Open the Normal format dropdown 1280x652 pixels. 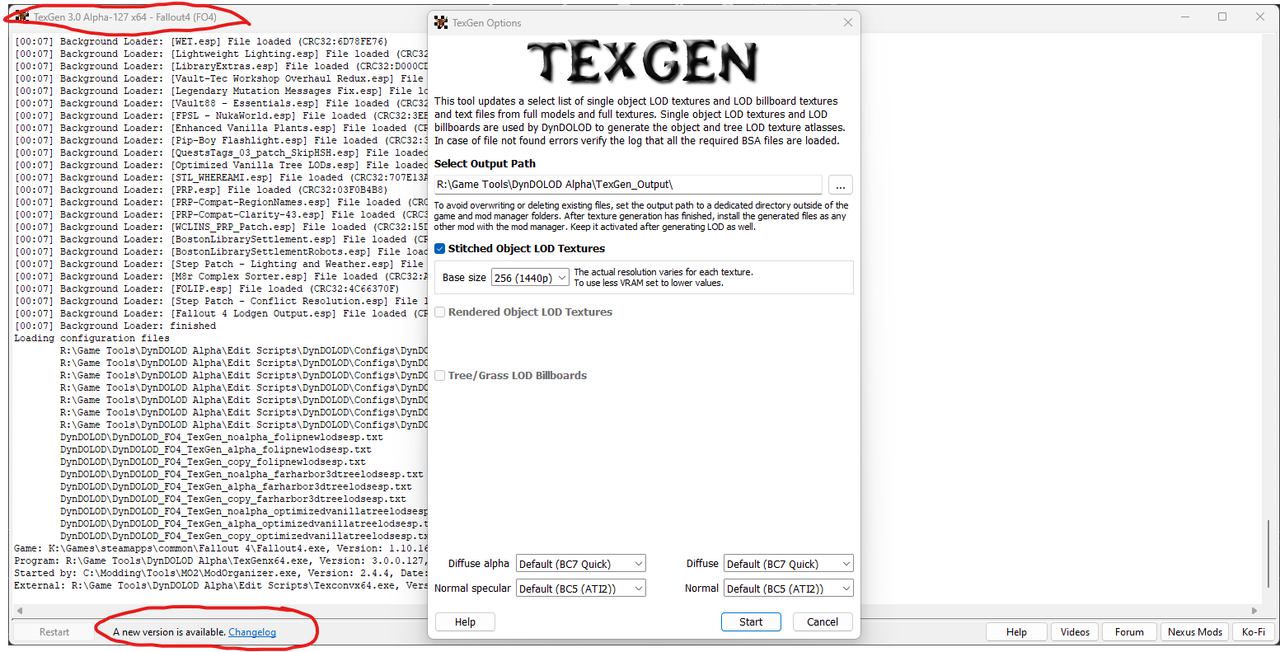(788, 589)
